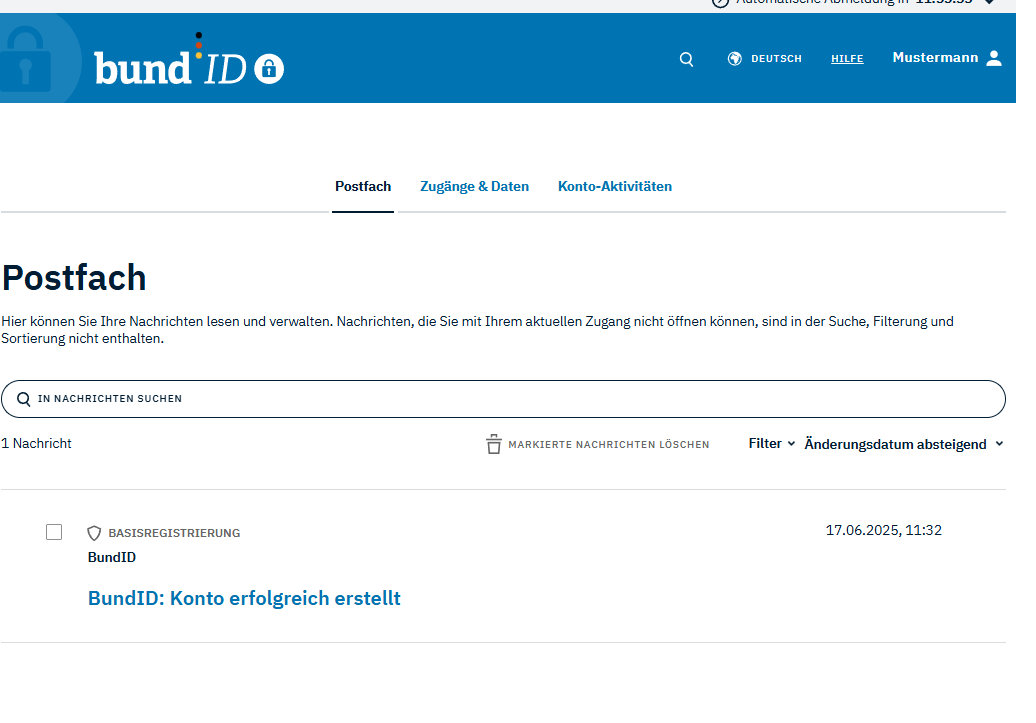Click the shield icon beside Basisregistrierung
This screenshot has height=723, width=1036.
click(x=94, y=533)
